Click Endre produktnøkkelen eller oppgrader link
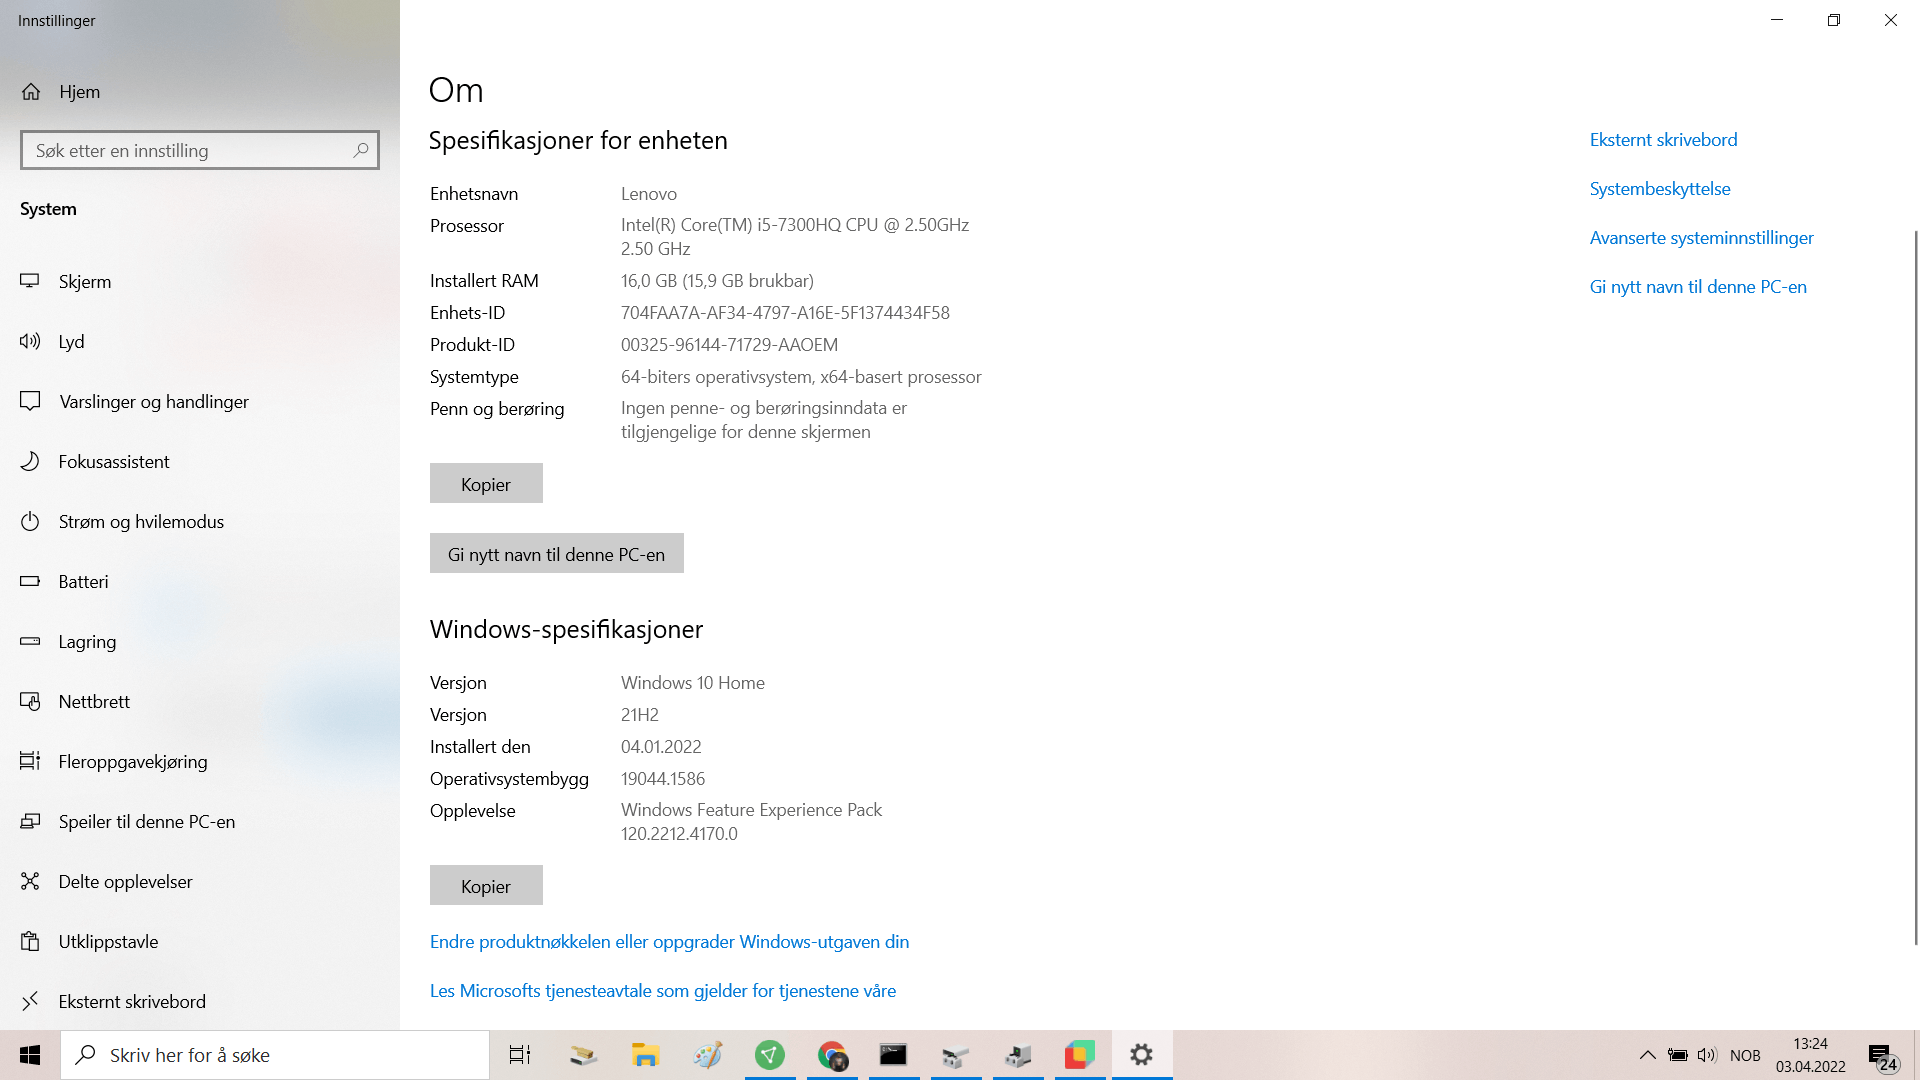 tap(669, 942)
